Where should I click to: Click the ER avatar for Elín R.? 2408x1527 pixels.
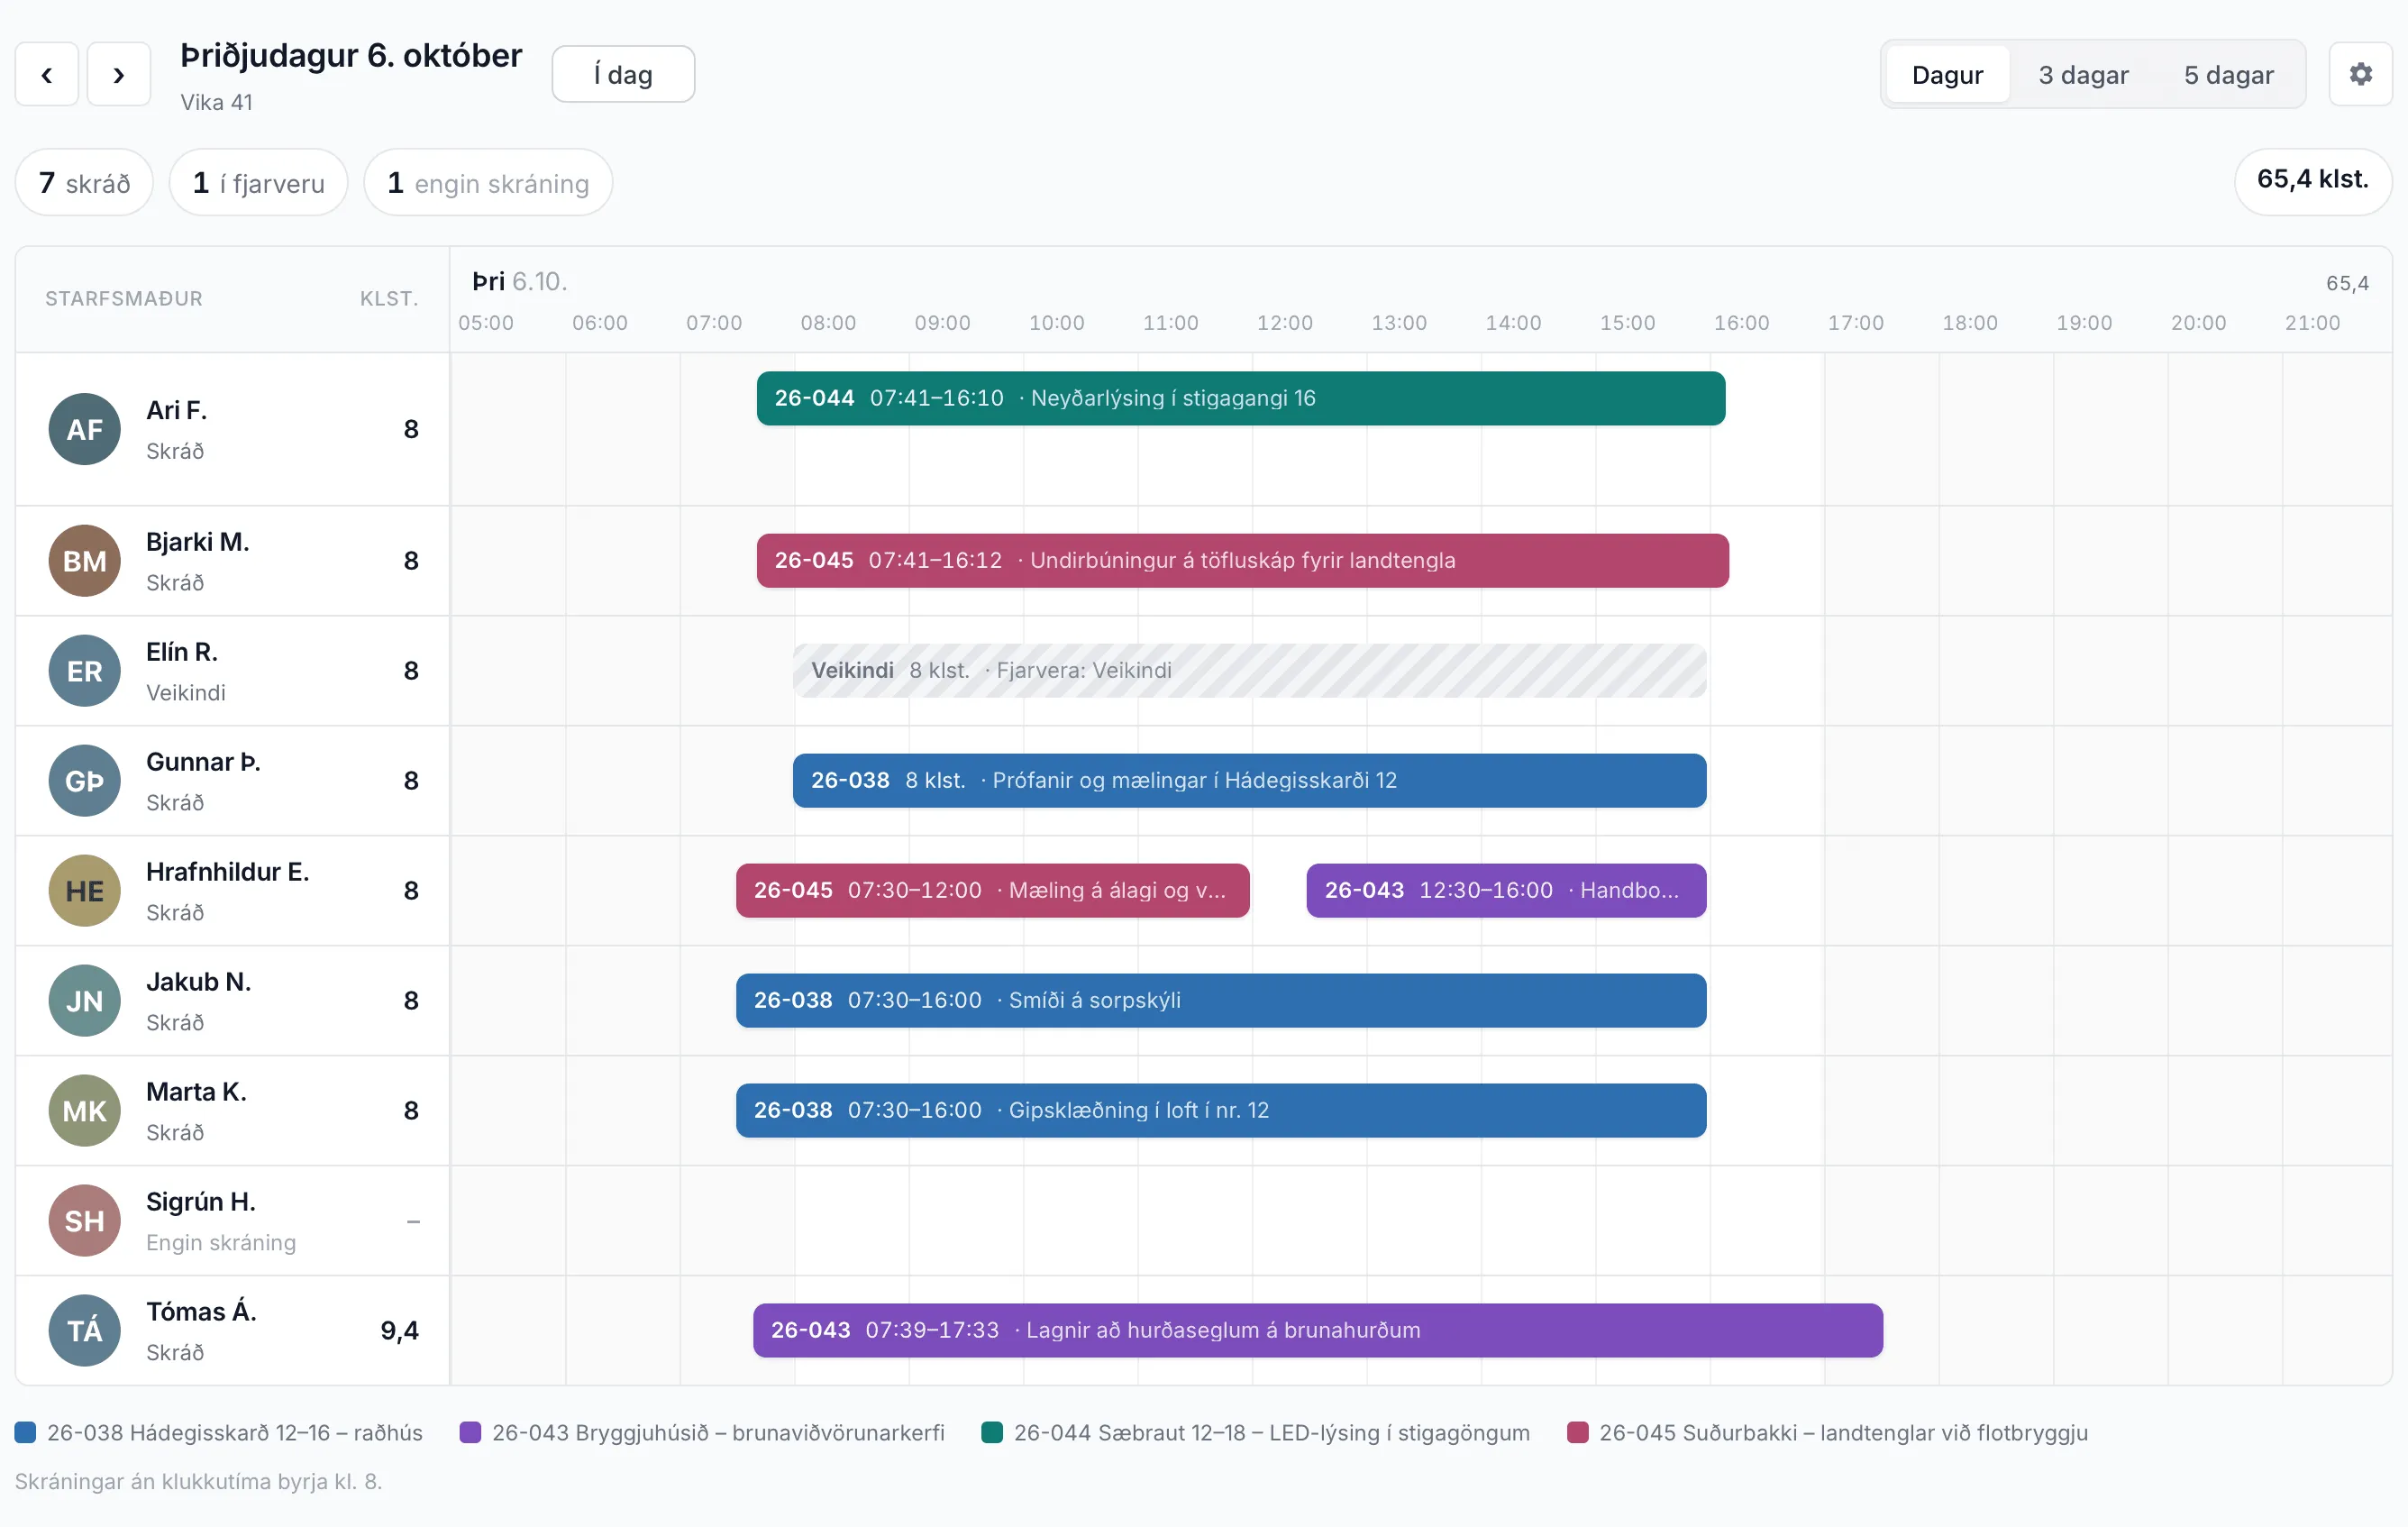point(85,671)
